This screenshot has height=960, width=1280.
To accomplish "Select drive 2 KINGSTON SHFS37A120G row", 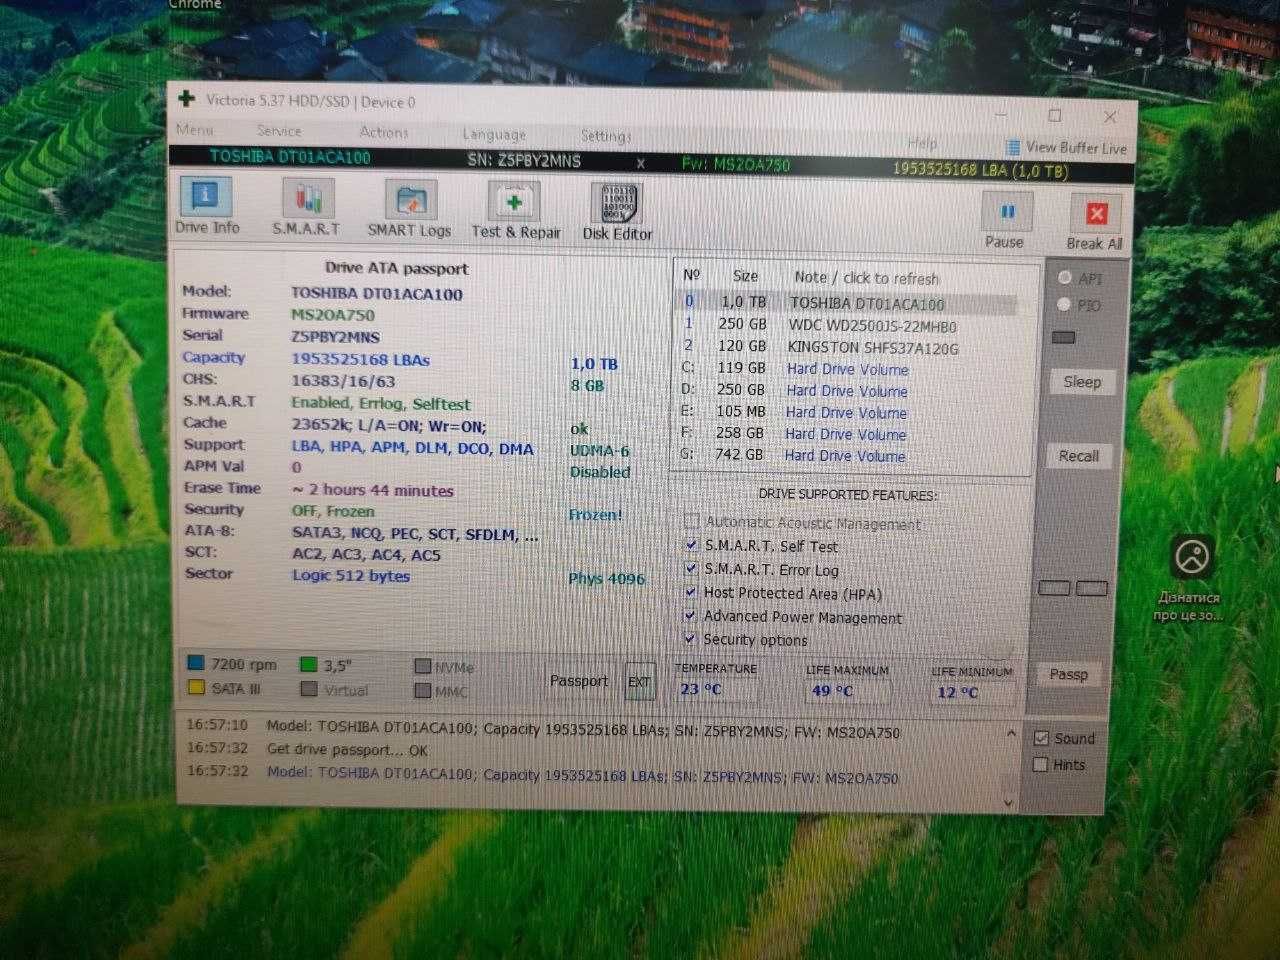I will coord(849,347).
